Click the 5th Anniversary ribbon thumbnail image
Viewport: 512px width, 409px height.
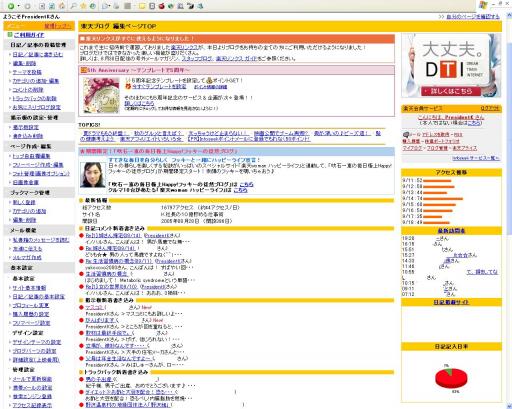tap(101, 95)
